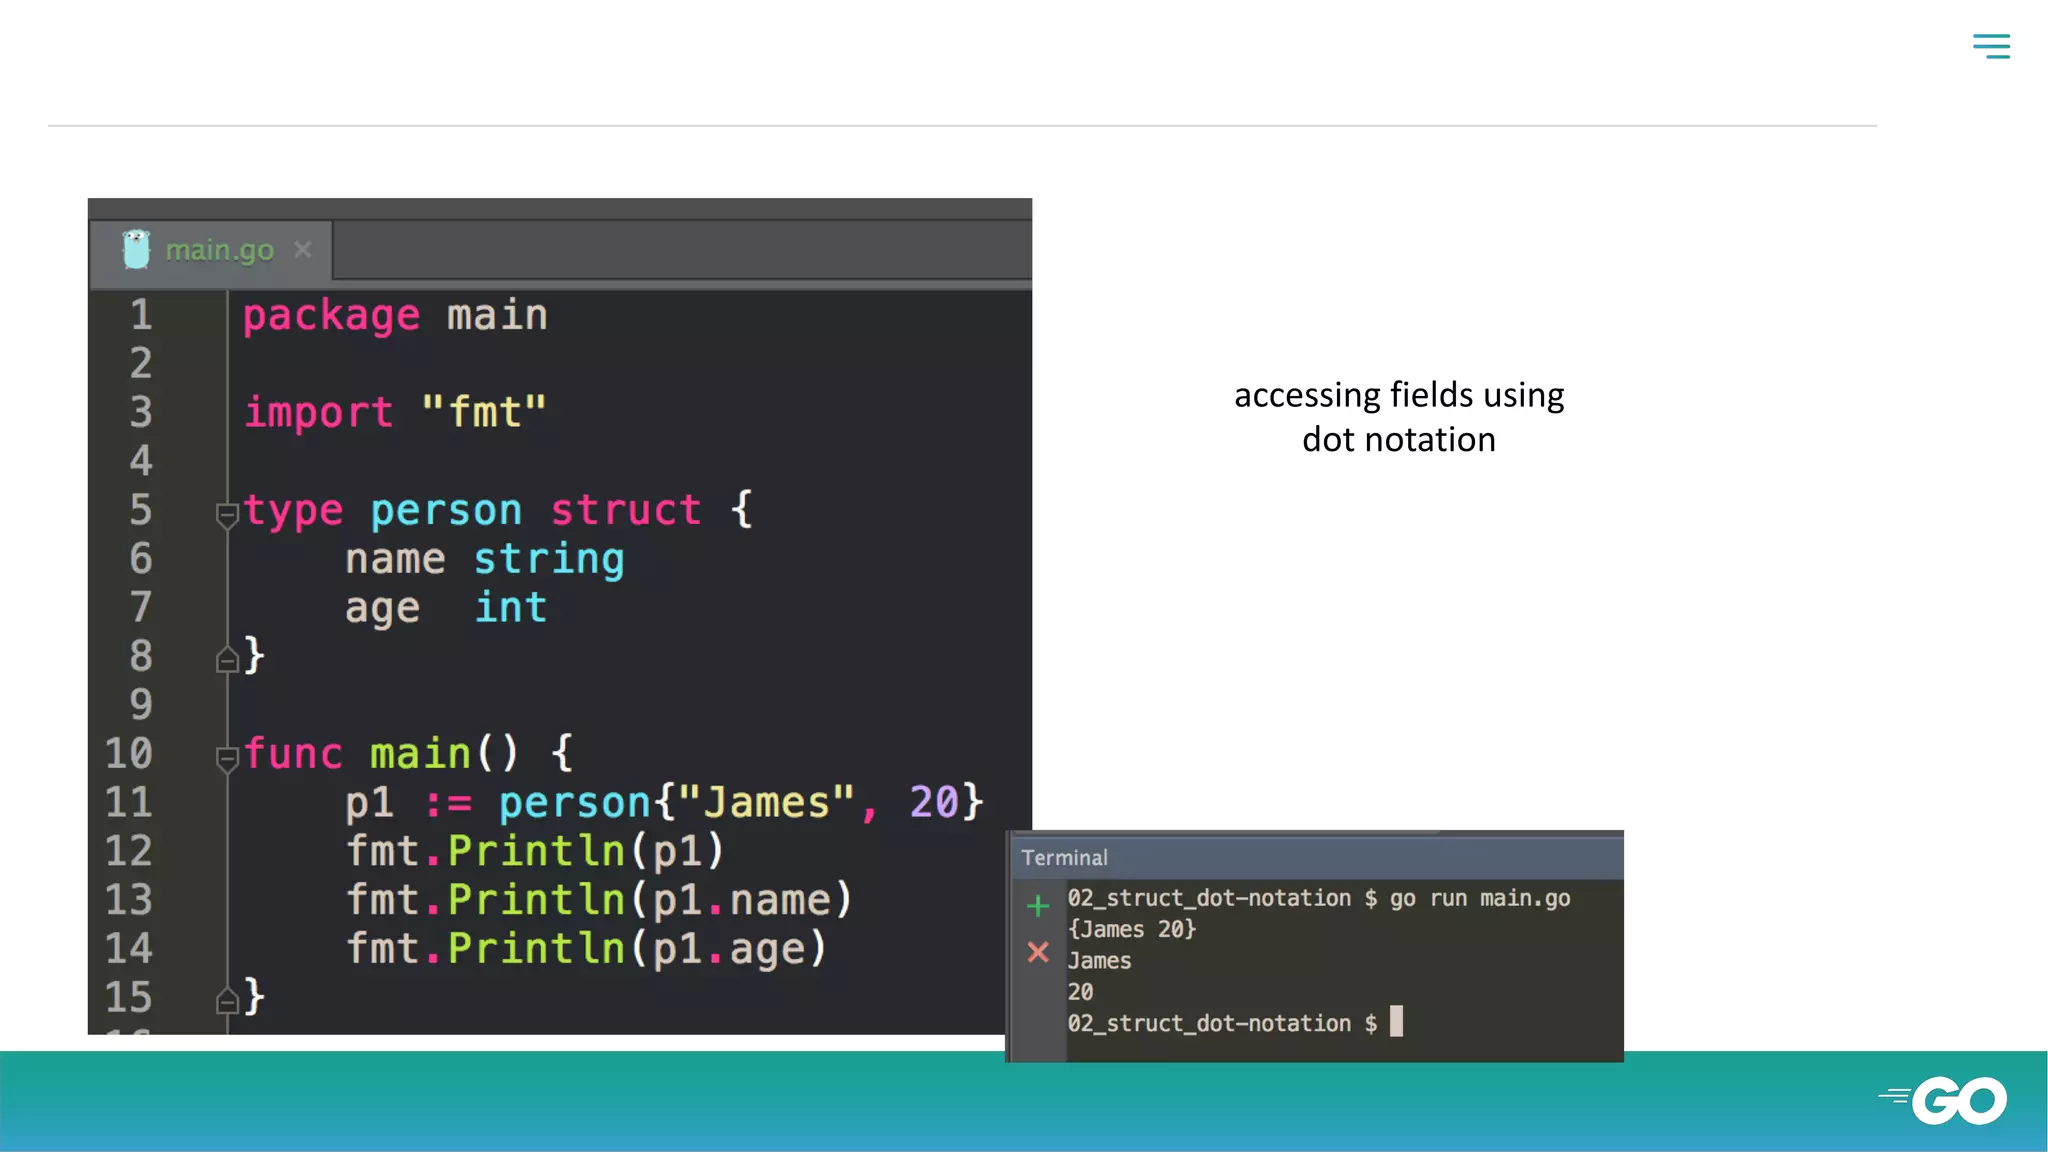Click the 'person' type name on line 5
The width and height of the screenshot is (2048, 1152).
click(446, 511)
